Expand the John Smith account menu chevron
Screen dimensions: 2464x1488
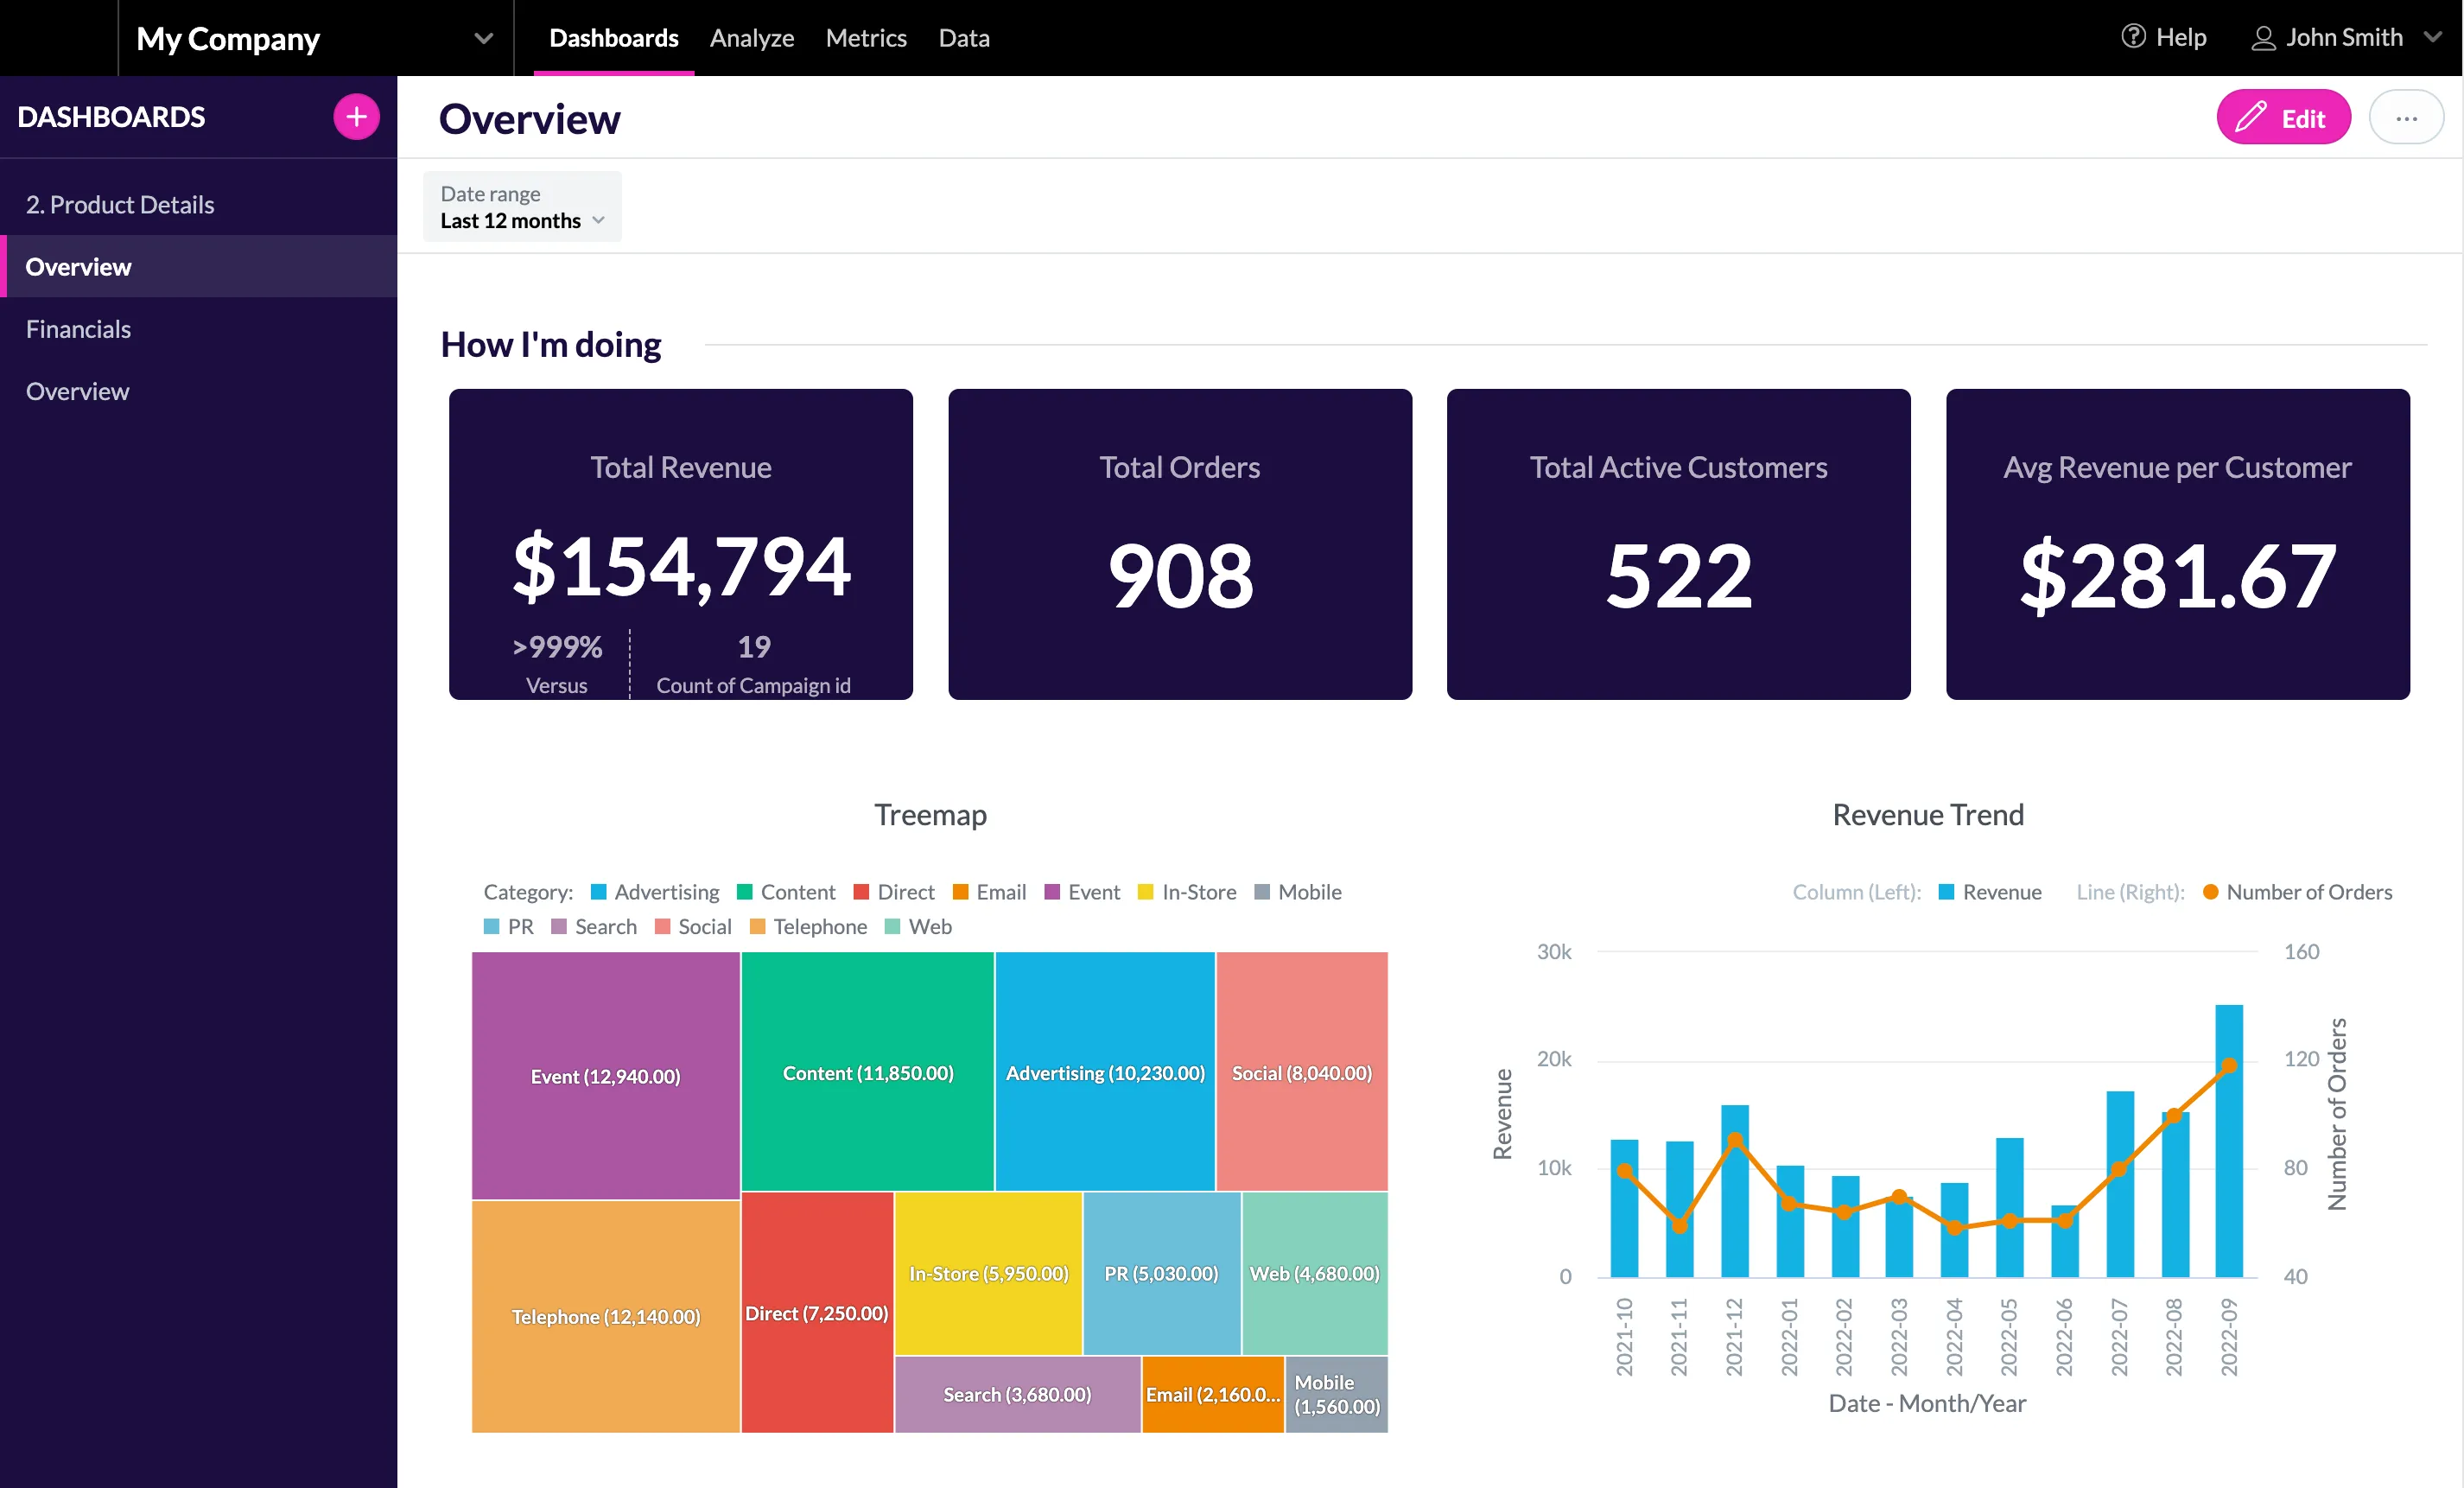(2434, 37)
